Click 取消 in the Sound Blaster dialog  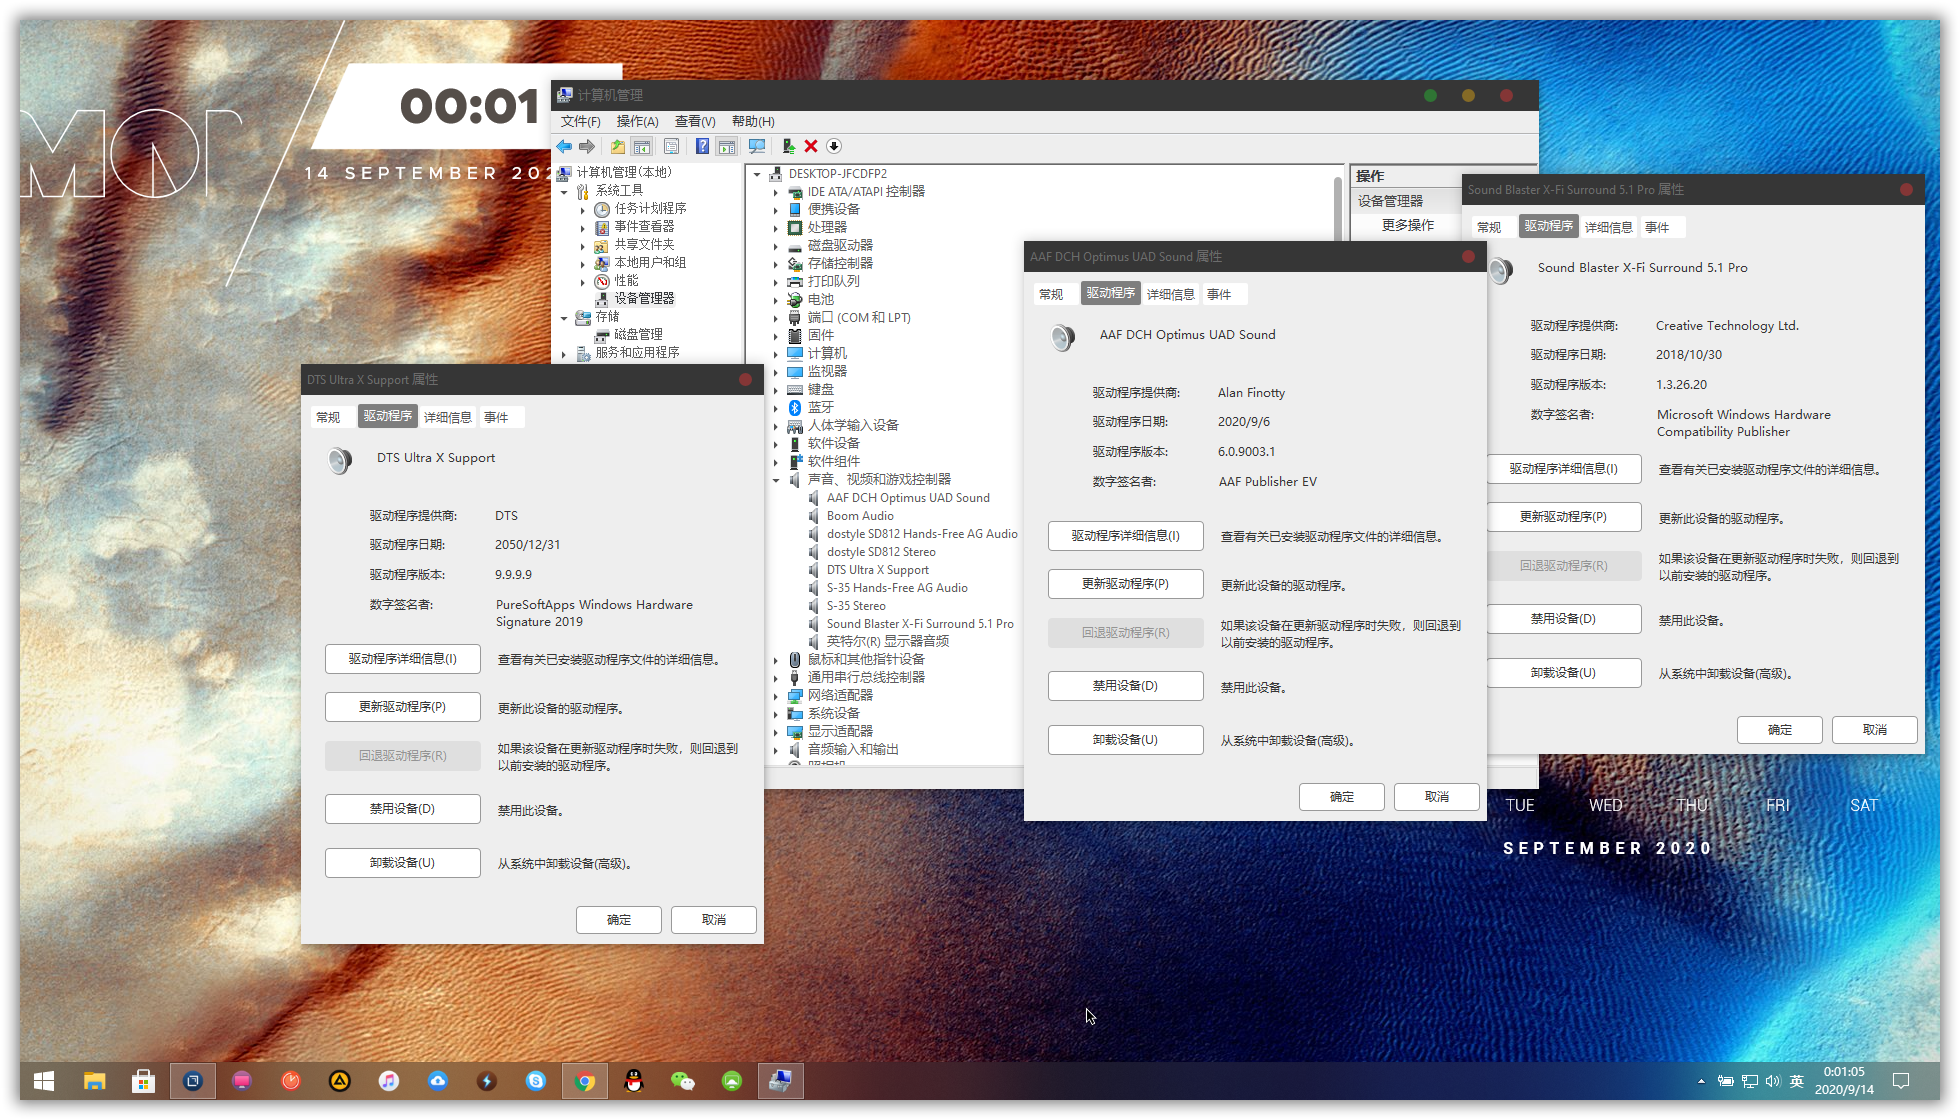pos(1875,730)
